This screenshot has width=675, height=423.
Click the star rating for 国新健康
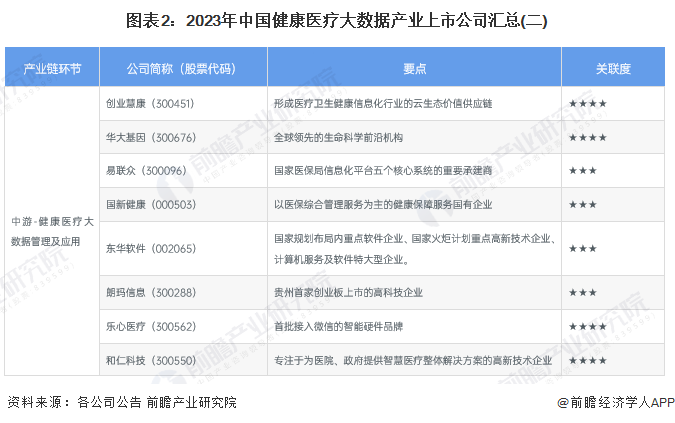click(583, 205)
